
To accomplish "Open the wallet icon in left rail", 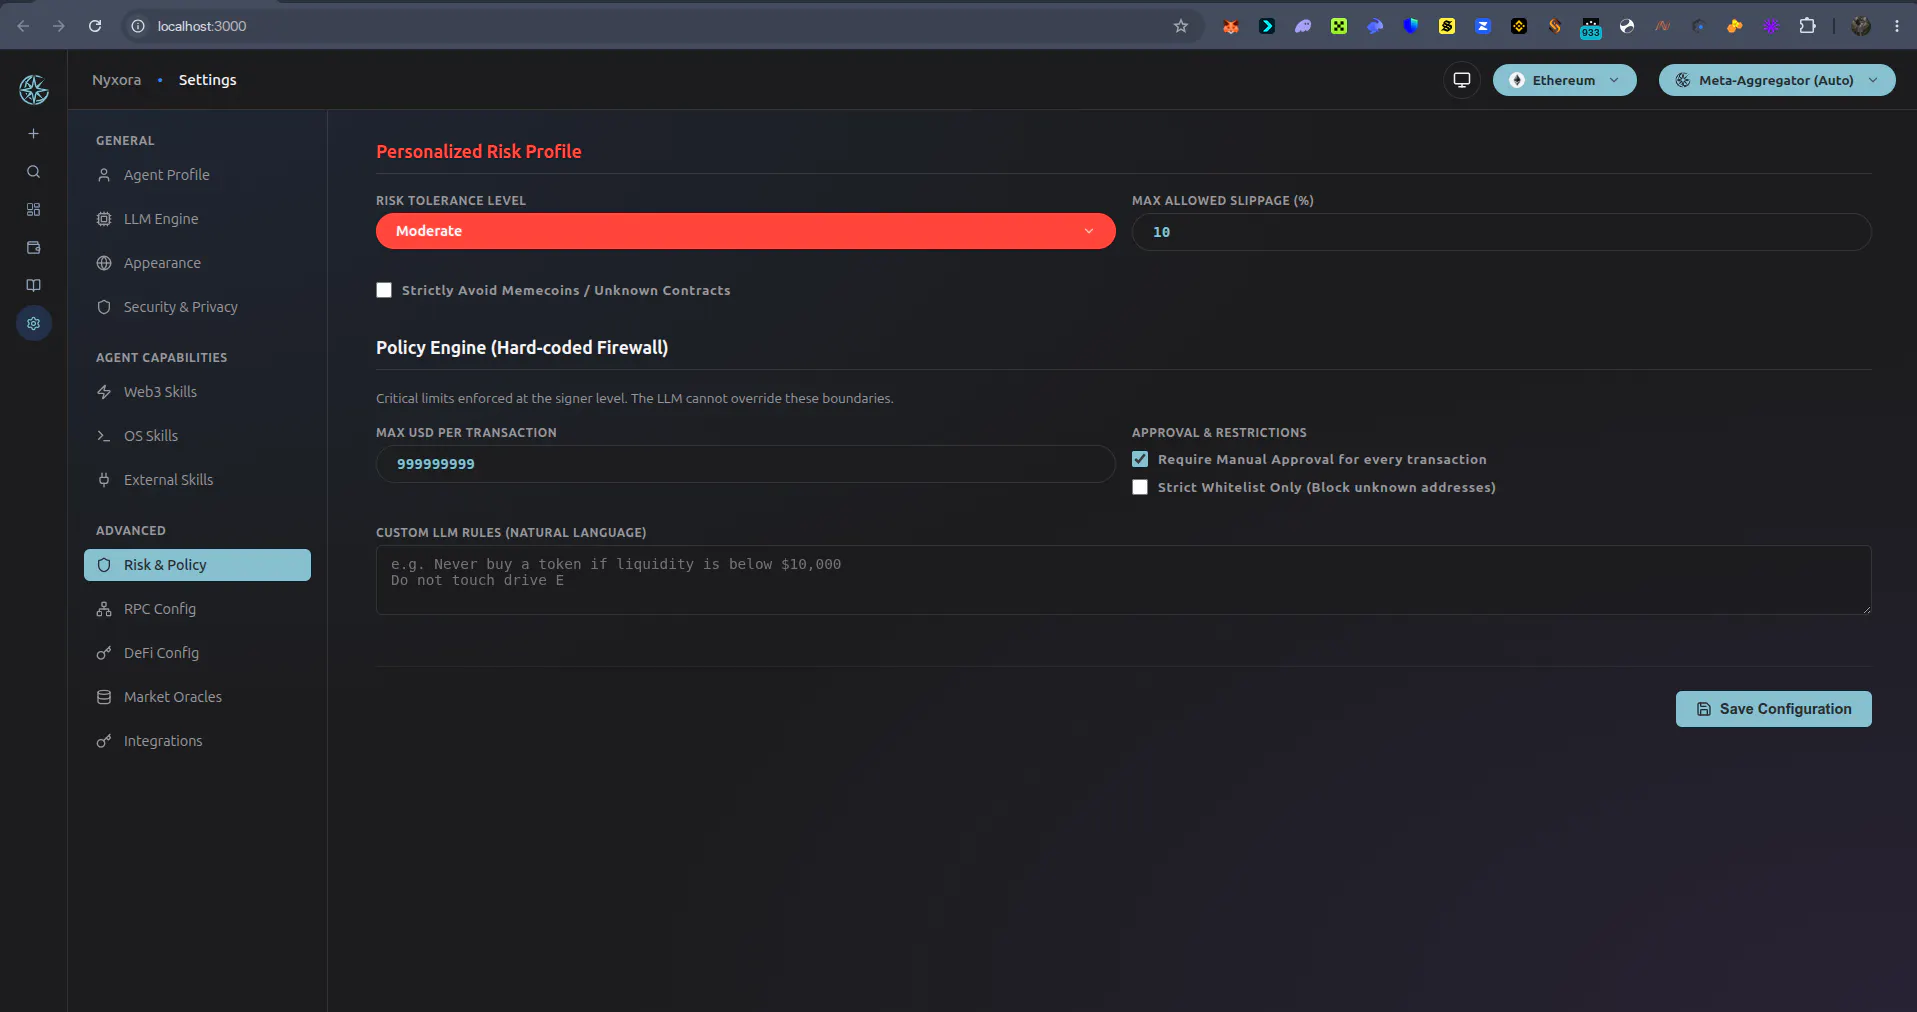I will (33, 248).
